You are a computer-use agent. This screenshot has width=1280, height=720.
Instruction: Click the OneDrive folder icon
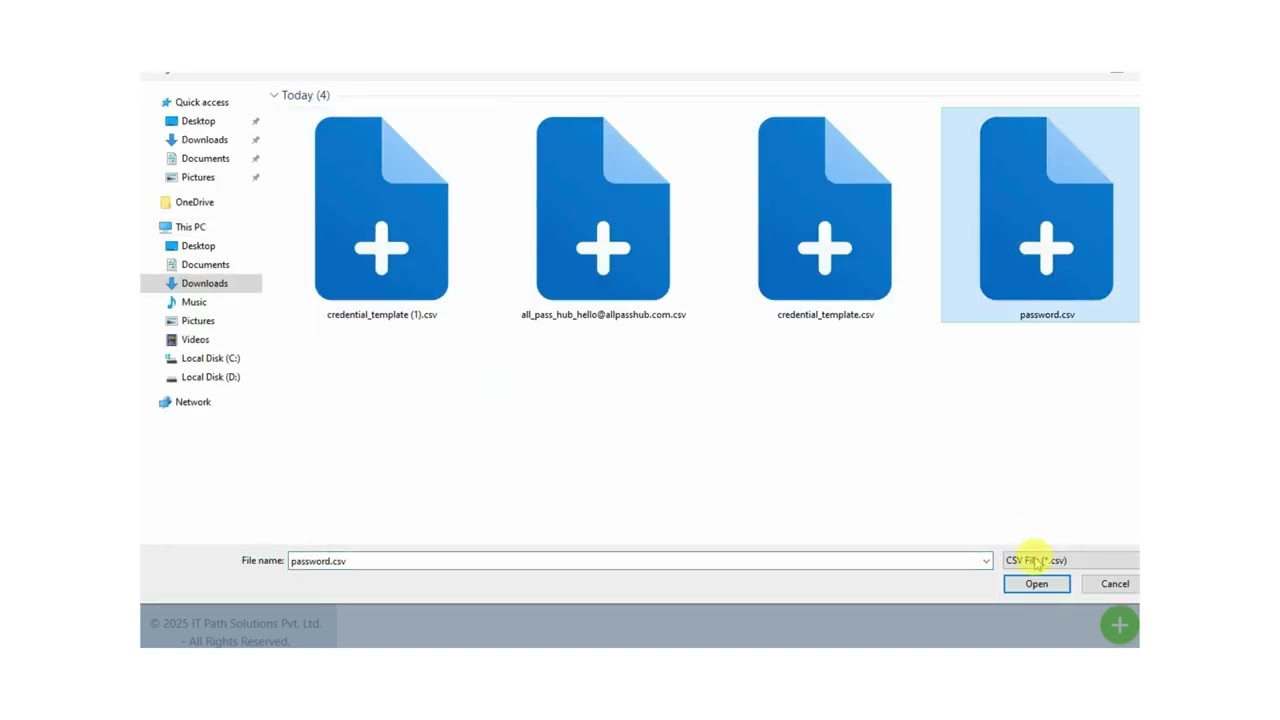point(166,202)
